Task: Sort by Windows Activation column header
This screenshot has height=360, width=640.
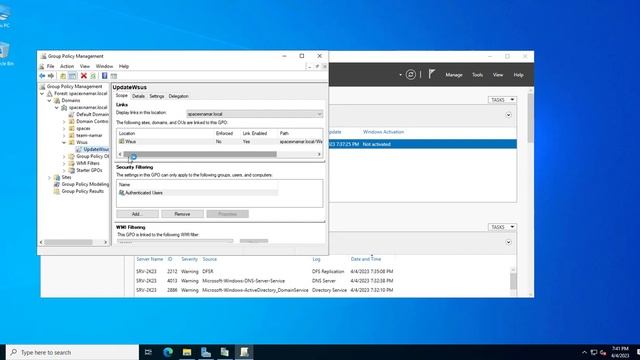Action: click(383, 132)
